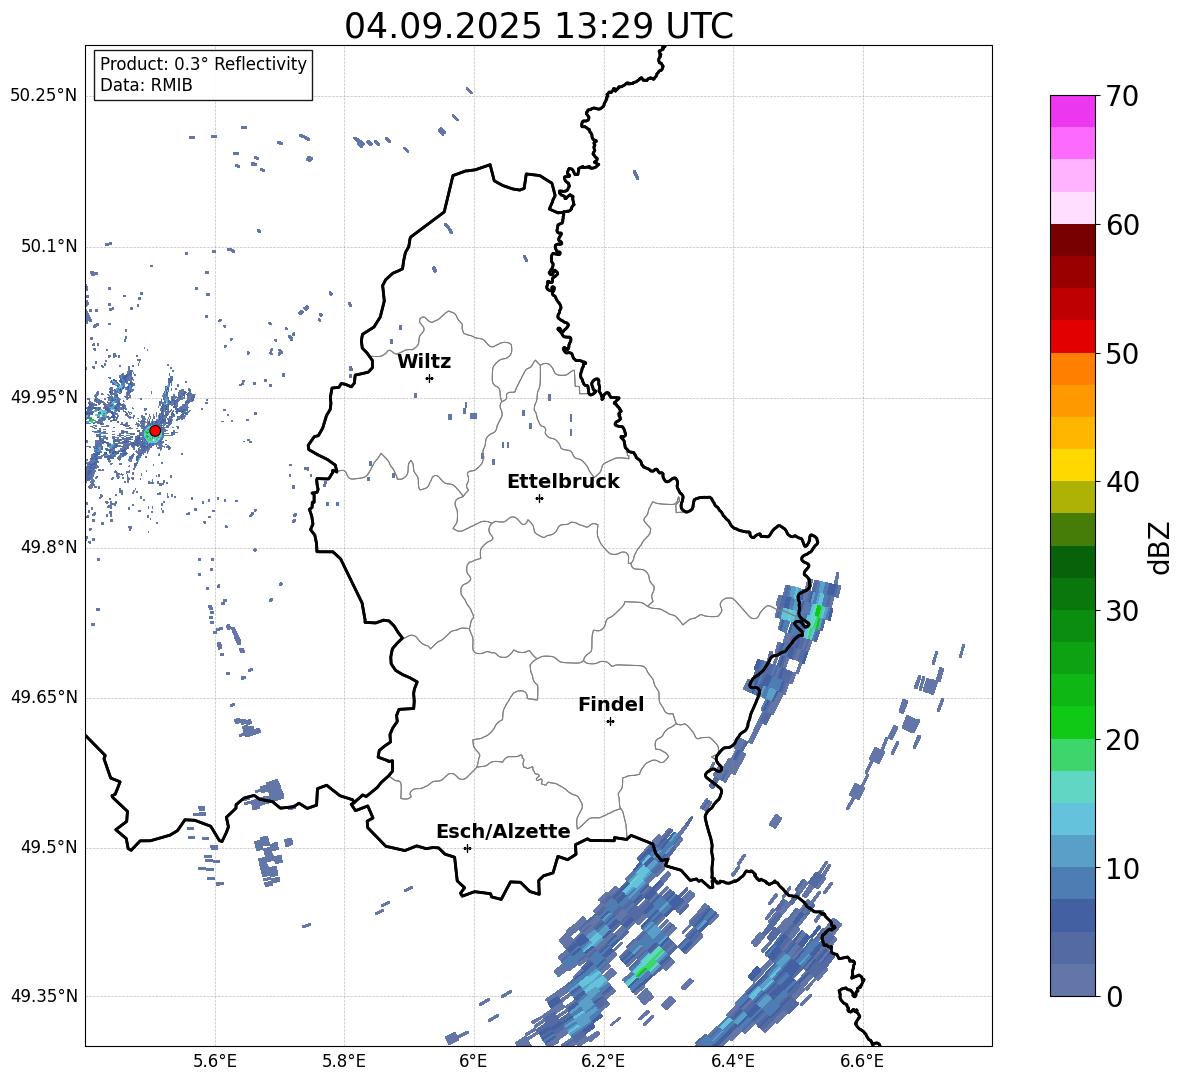Click the Wiltz station cross marker

point(429,378)
